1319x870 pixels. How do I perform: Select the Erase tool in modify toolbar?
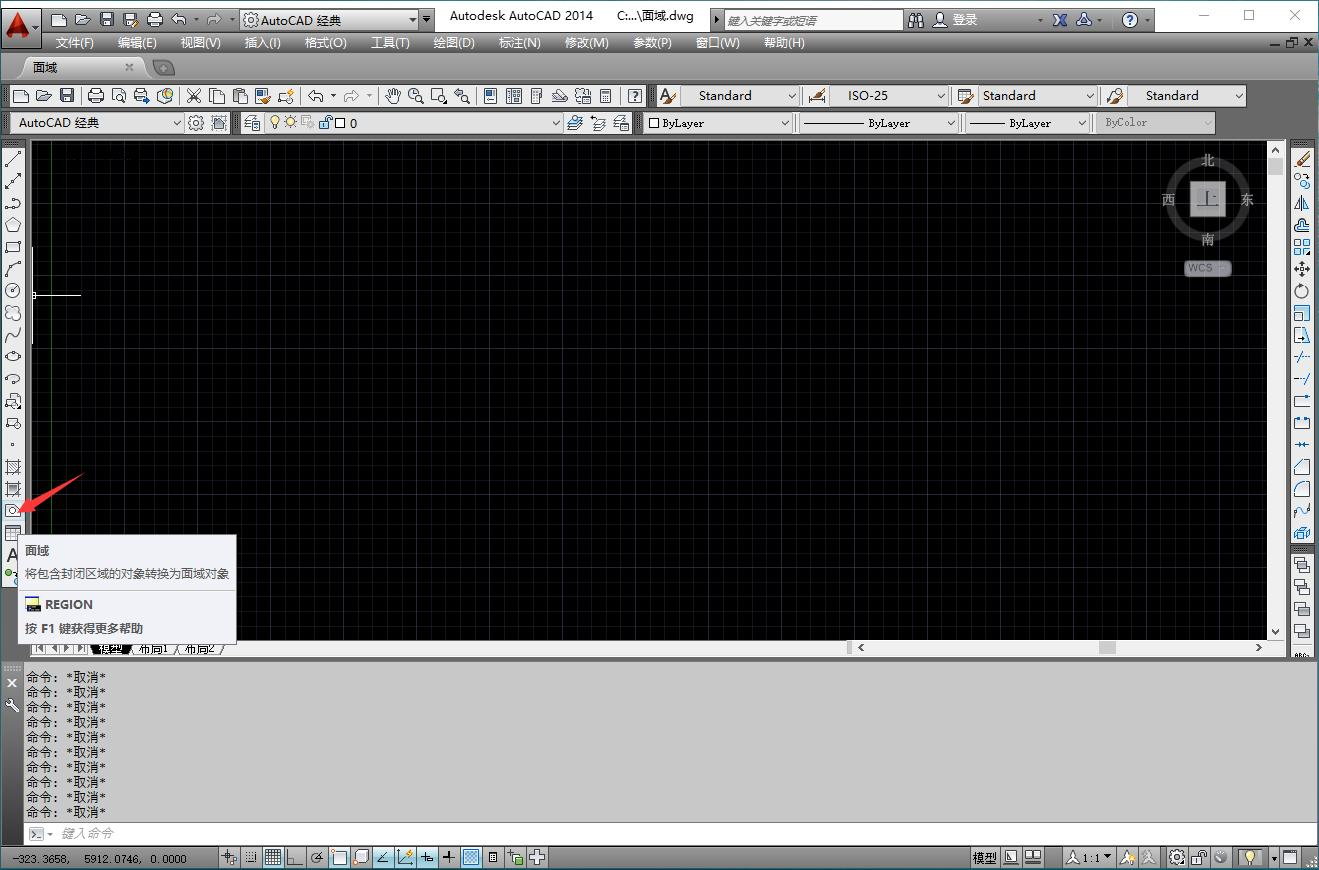click(x=1302, y=158)
